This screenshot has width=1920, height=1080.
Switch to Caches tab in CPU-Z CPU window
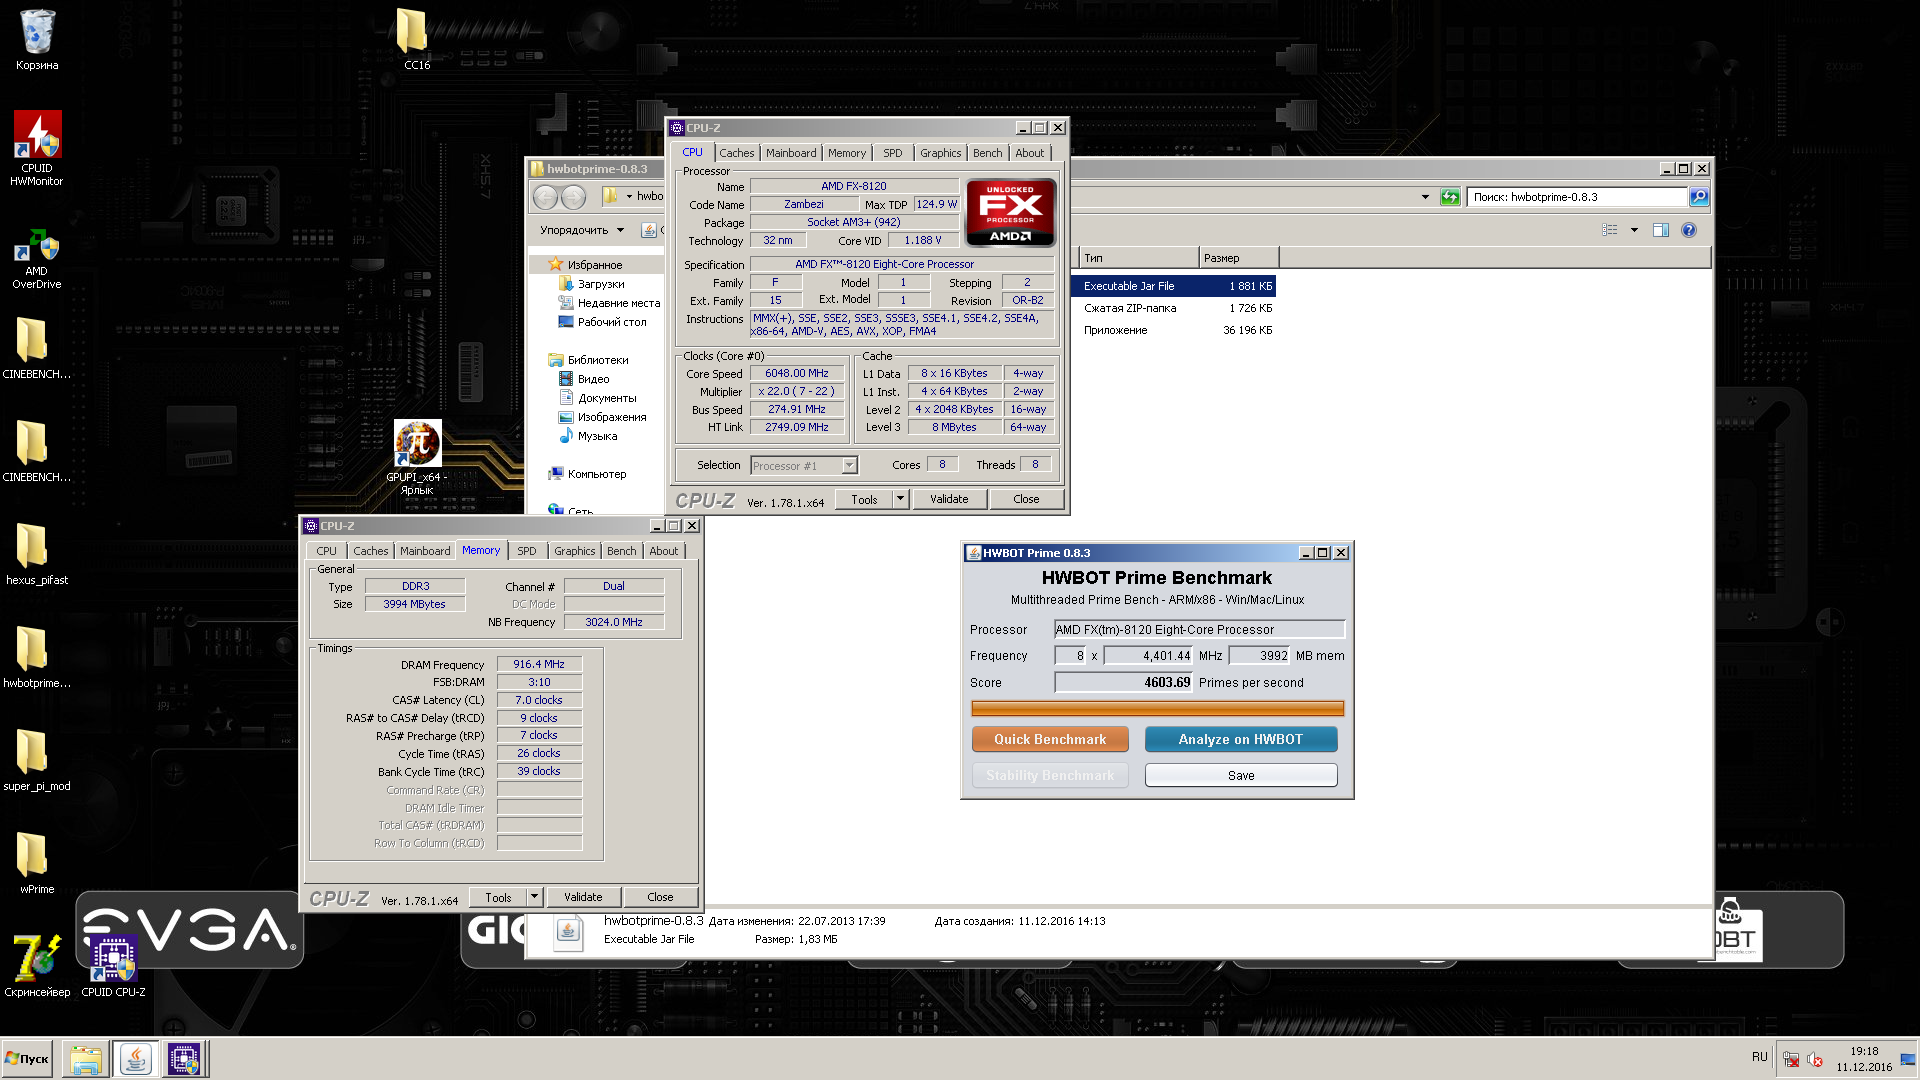tap(736, 153)
